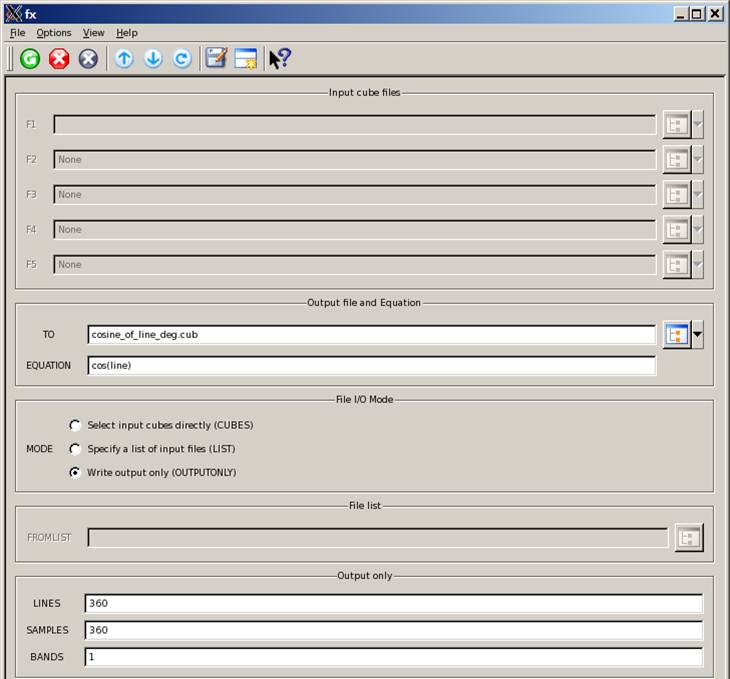
Task: Click the LINES input field
Action: tap(393, 604)
